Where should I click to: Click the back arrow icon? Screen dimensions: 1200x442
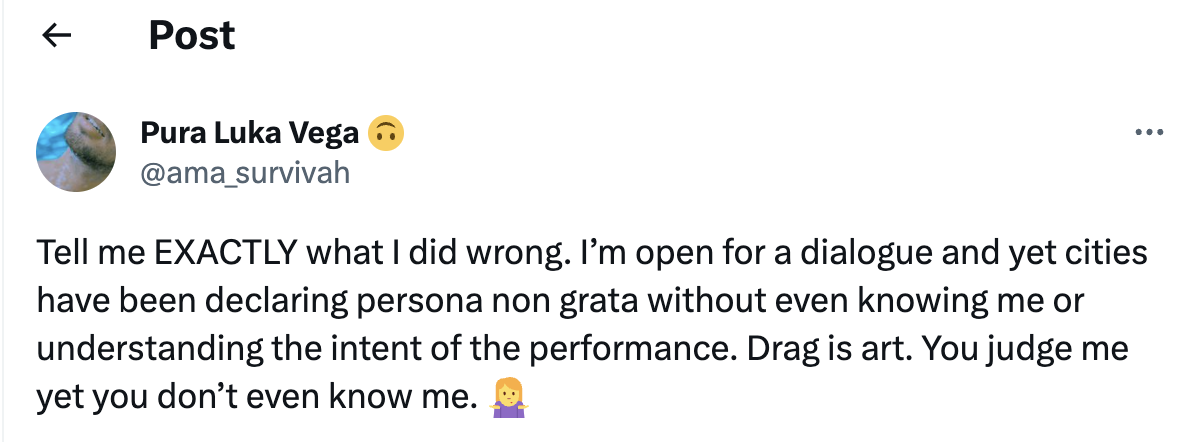click(56, 37)
